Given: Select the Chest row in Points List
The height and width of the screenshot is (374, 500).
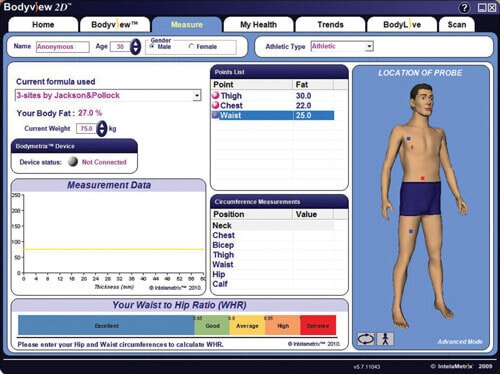Looking at the screenshot, I should pyautogui.click(x=273, y=105).
